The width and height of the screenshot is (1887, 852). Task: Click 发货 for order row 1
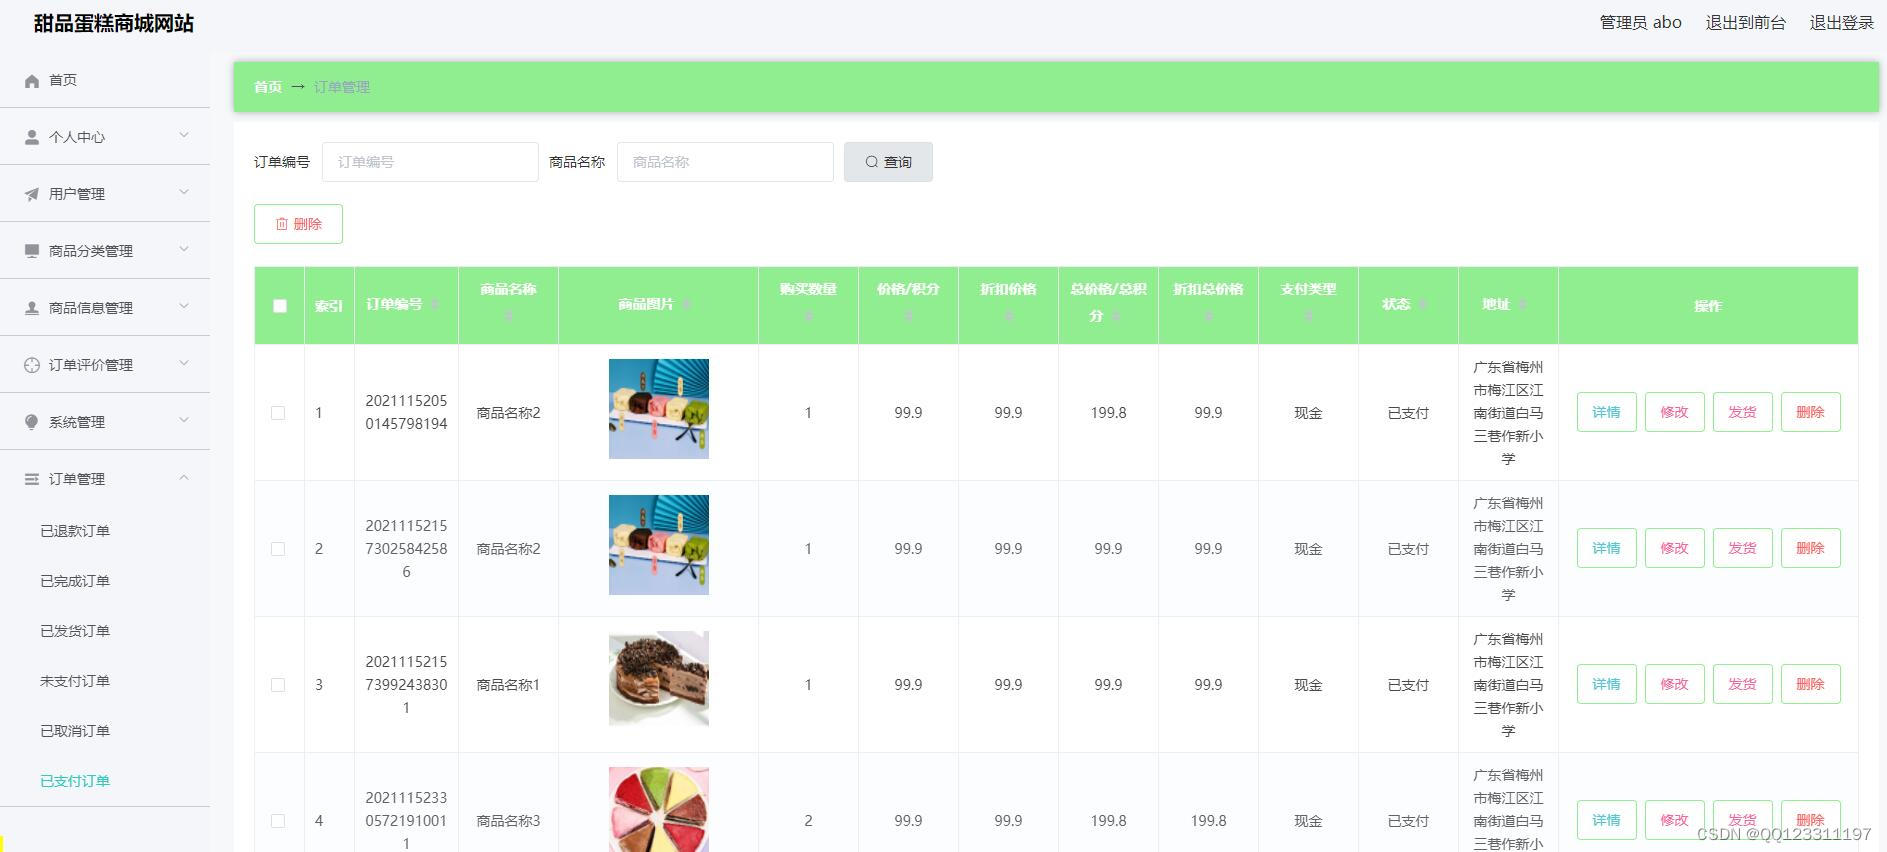click(1742, 412)
